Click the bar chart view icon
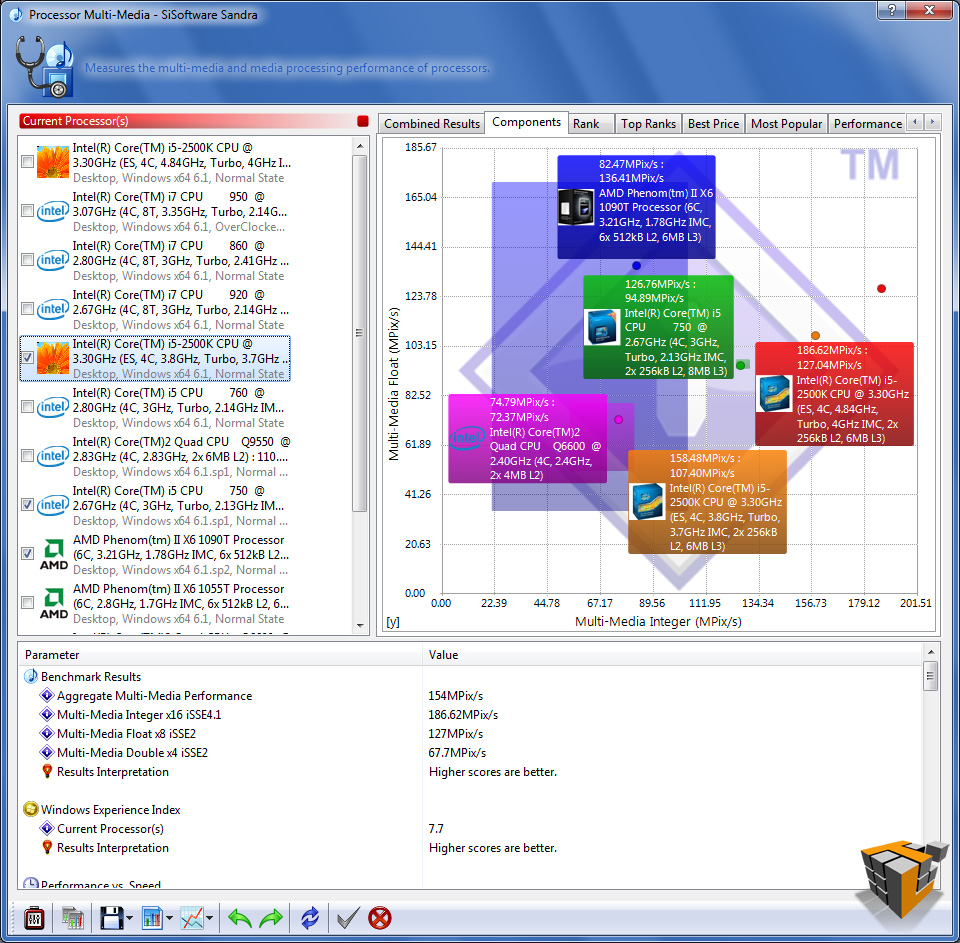960x943 pixels. [152, 918]
